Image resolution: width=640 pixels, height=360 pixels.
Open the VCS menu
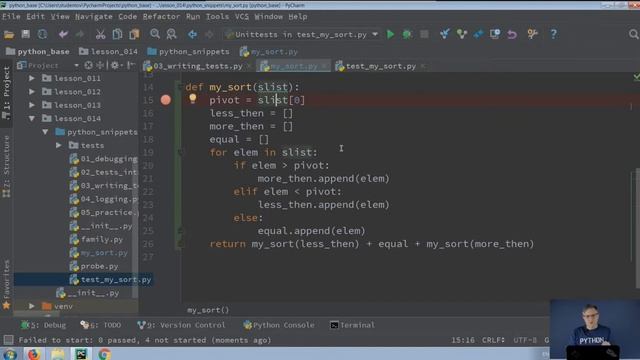[x=241, y=17]
